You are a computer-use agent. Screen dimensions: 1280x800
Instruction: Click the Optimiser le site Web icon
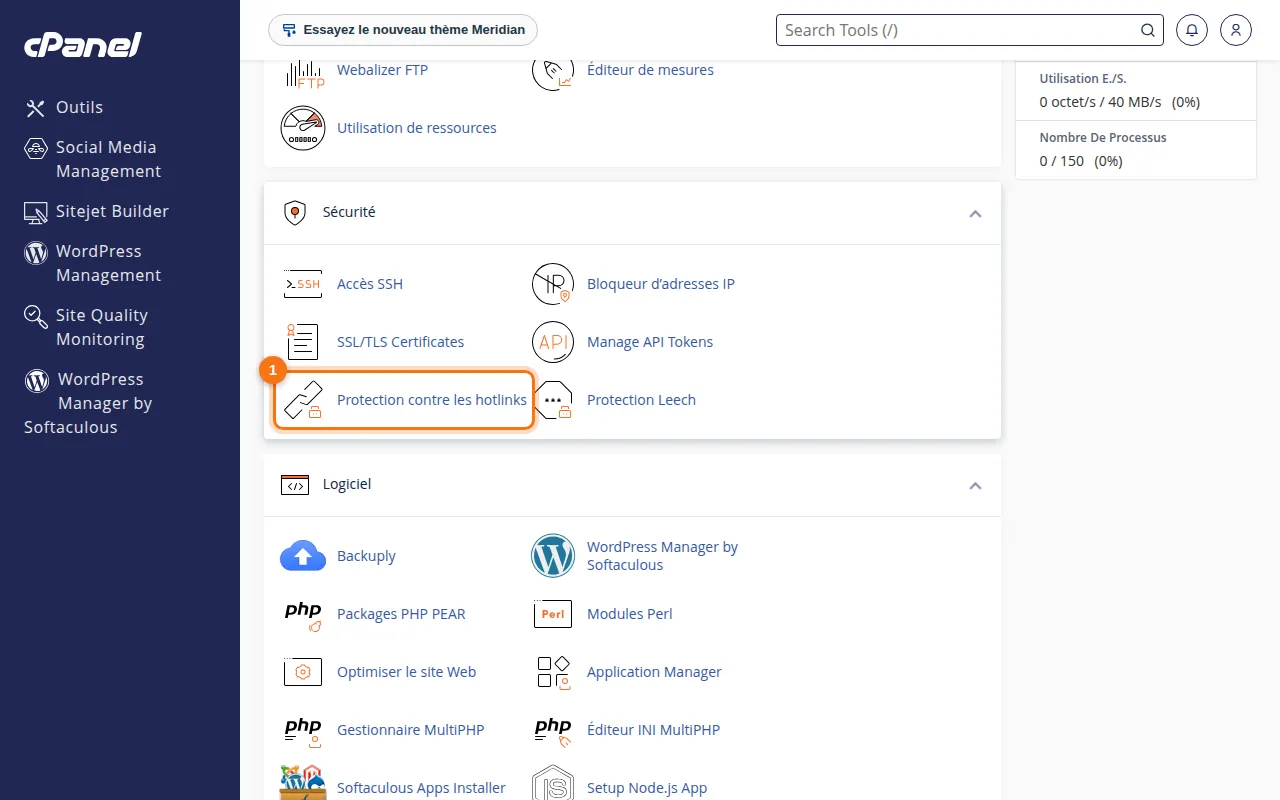(303, 672)
